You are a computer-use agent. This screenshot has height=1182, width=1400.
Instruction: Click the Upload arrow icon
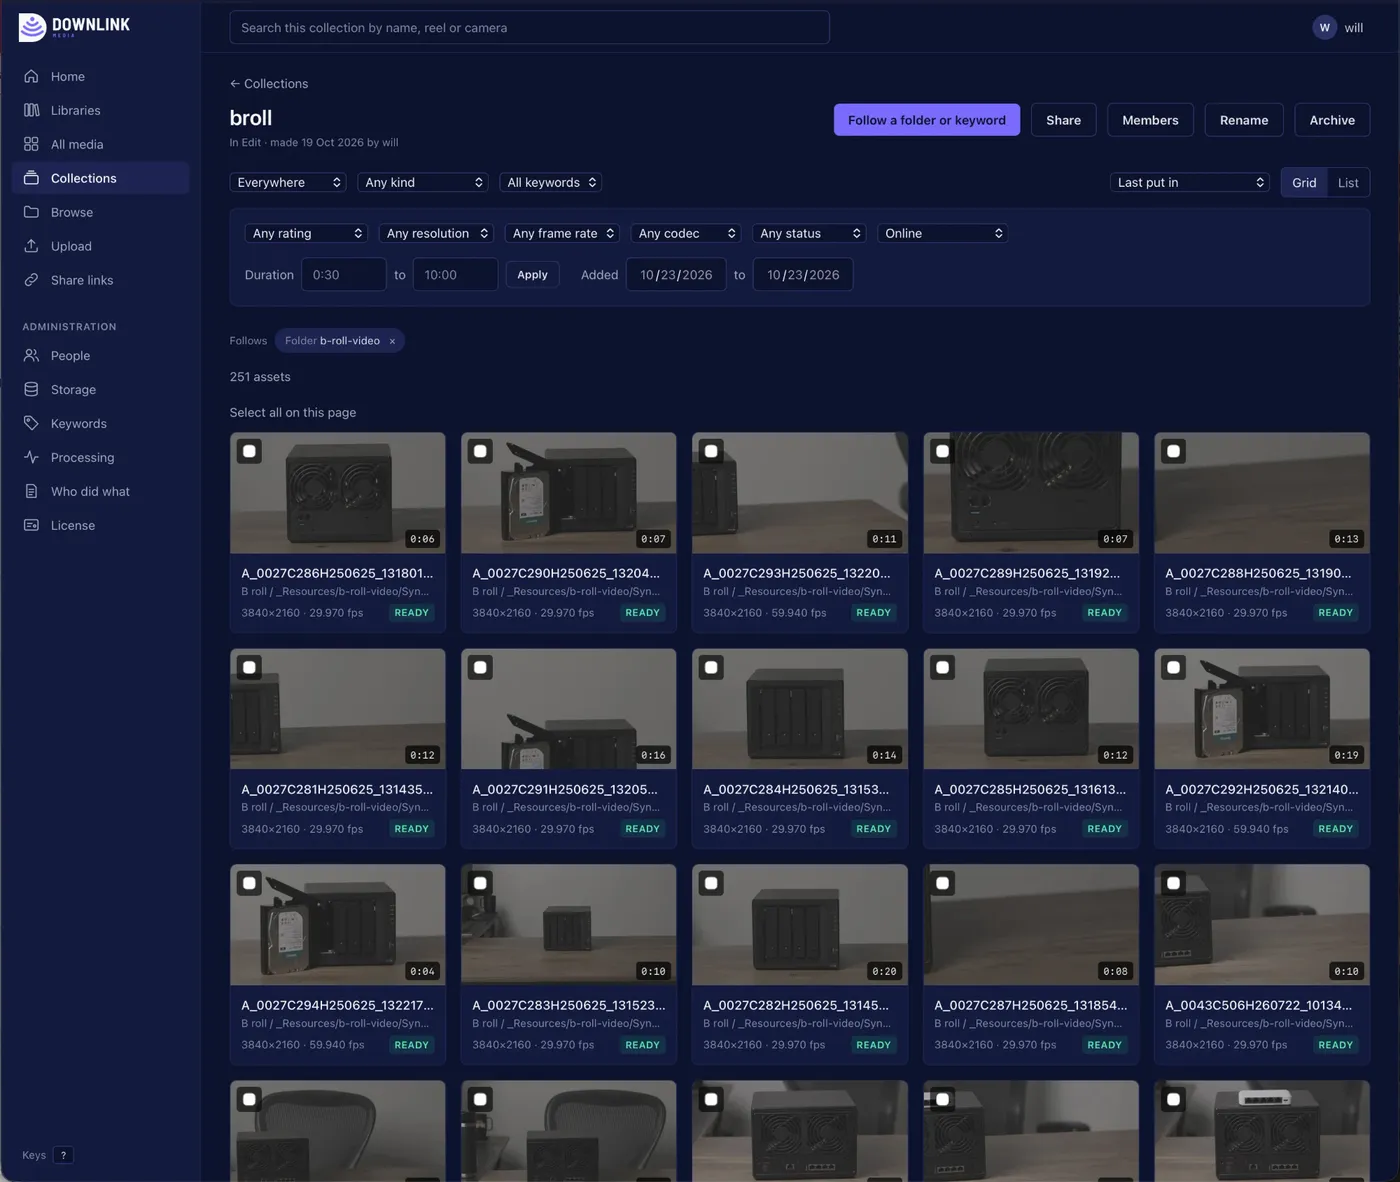coord(31,246)
